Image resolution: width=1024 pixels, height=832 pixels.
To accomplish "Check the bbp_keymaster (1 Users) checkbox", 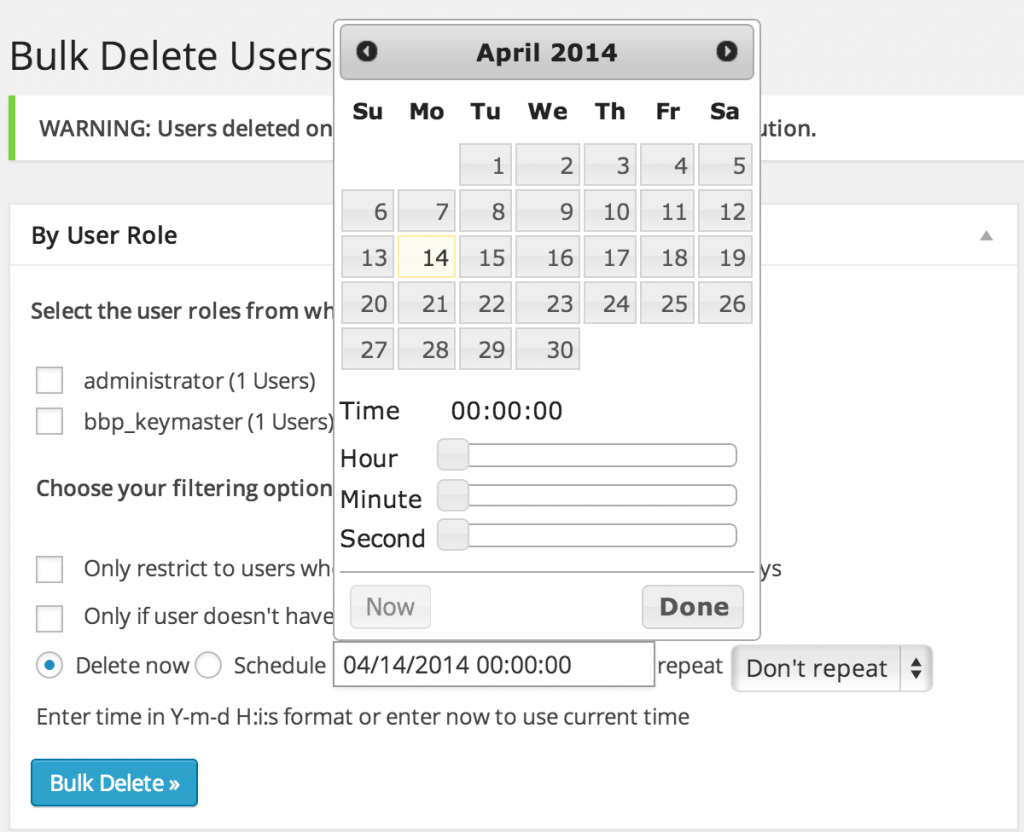I will (49, 421).
